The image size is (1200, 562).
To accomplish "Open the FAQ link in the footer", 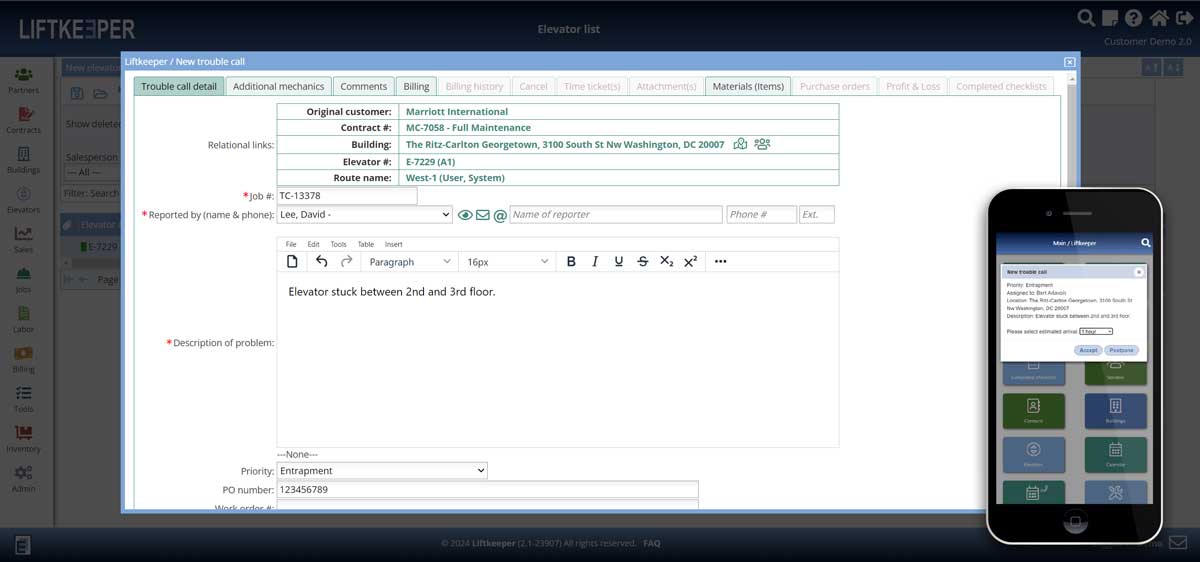I will 652,543.
